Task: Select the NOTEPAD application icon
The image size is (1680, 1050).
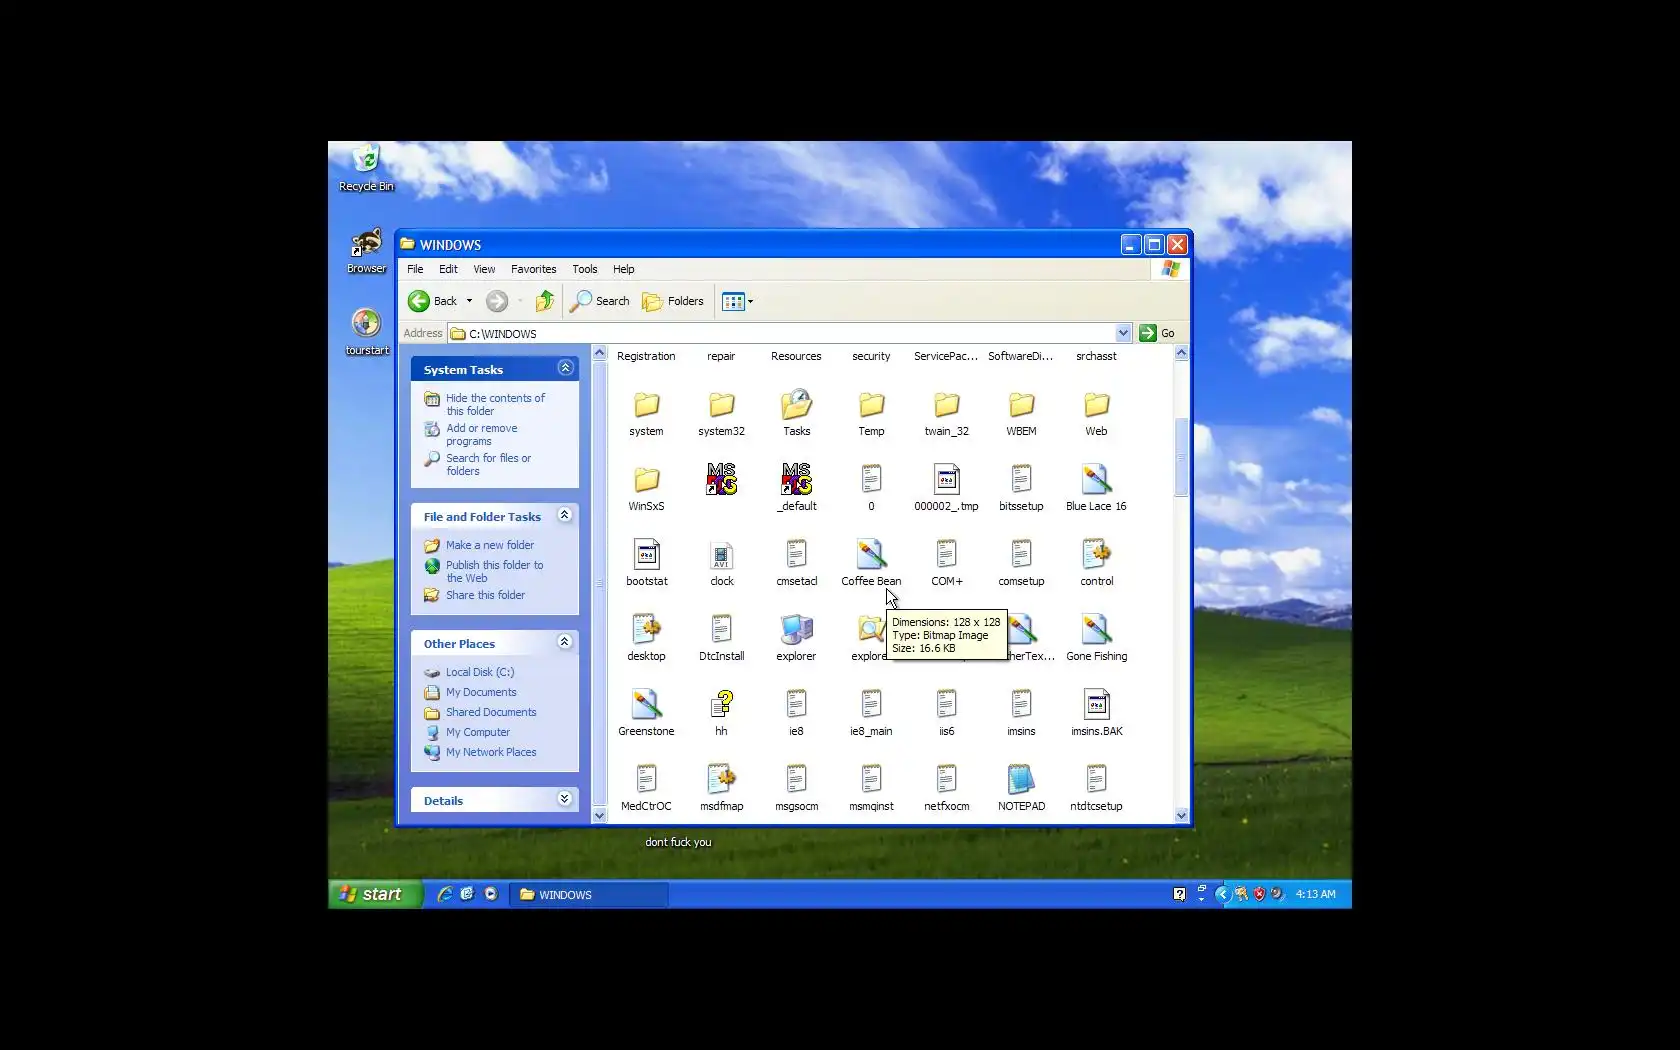Action: click(x=1021, y=780)
